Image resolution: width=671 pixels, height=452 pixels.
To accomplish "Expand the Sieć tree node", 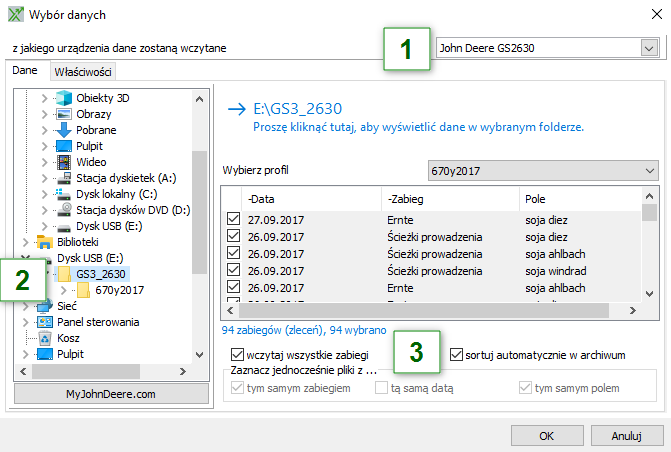I will click(x=25, y=306).
